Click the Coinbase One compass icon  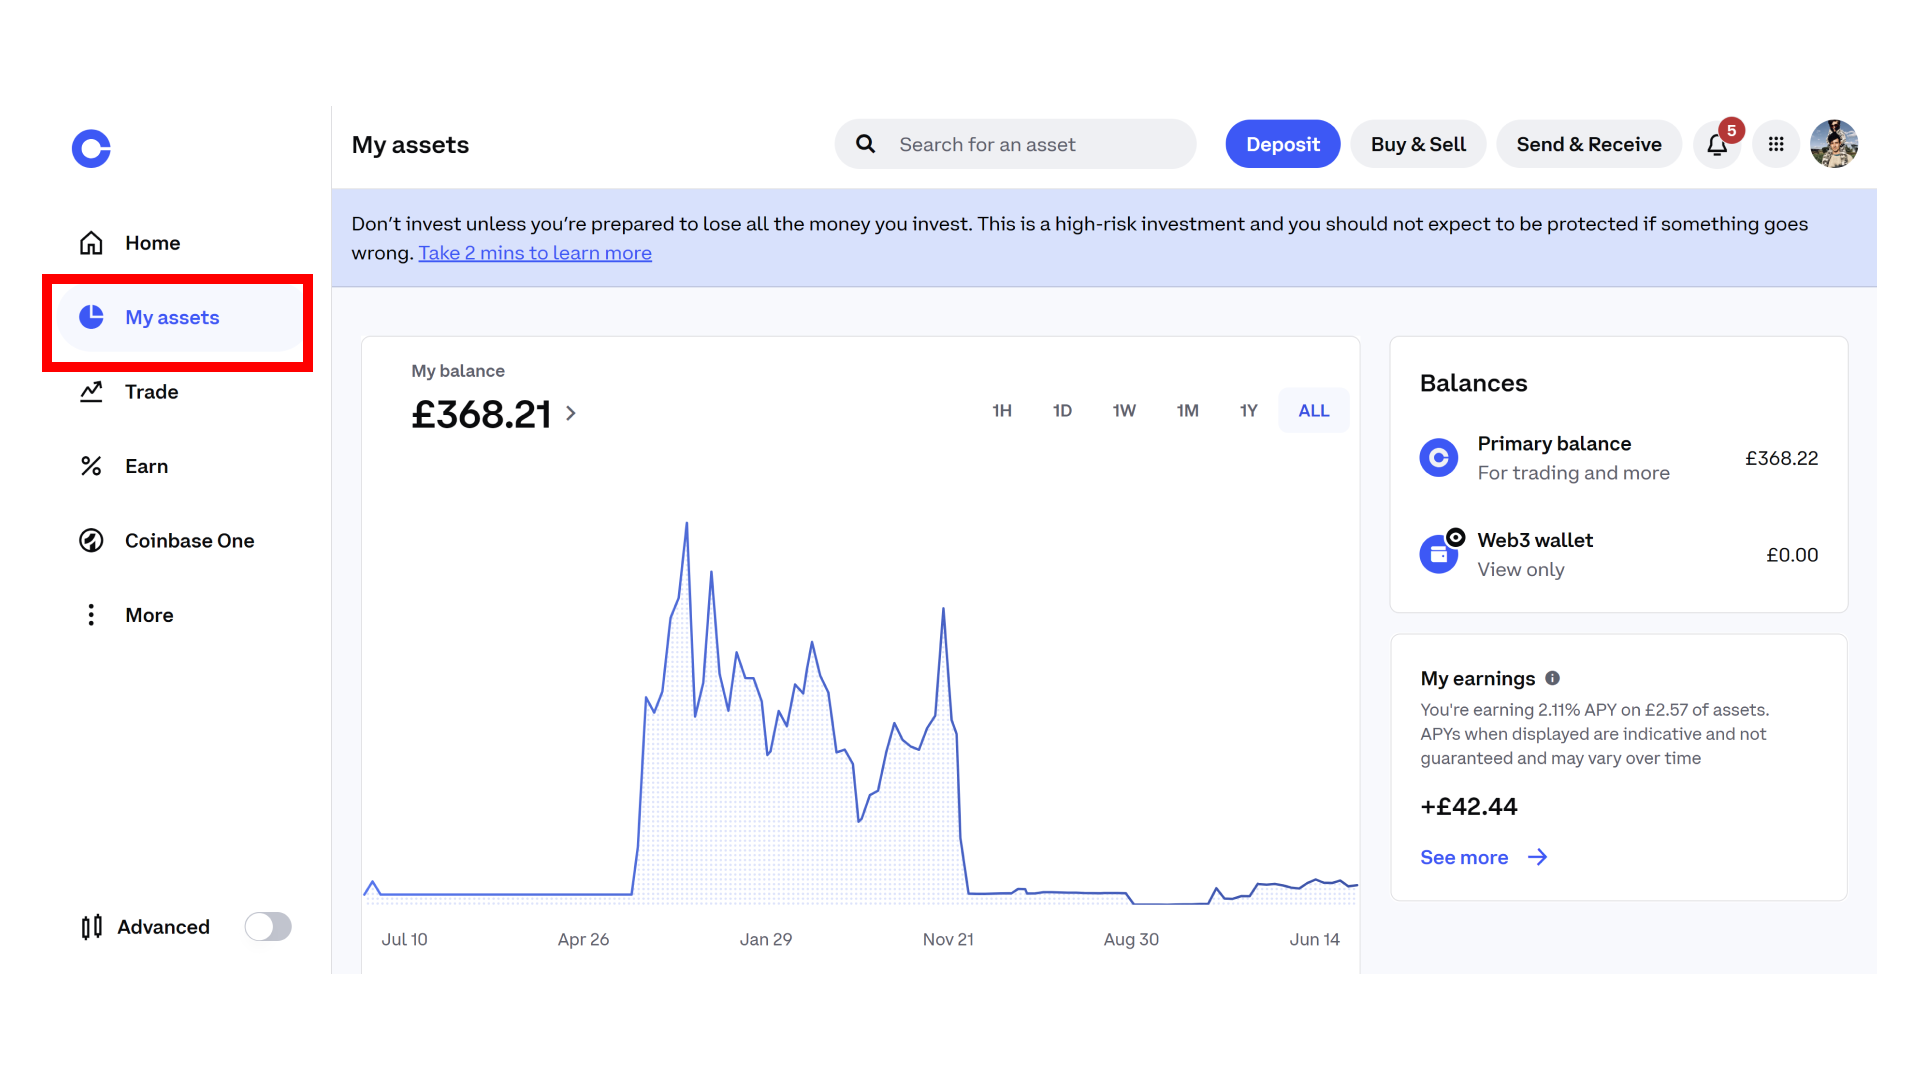point(91,541)
